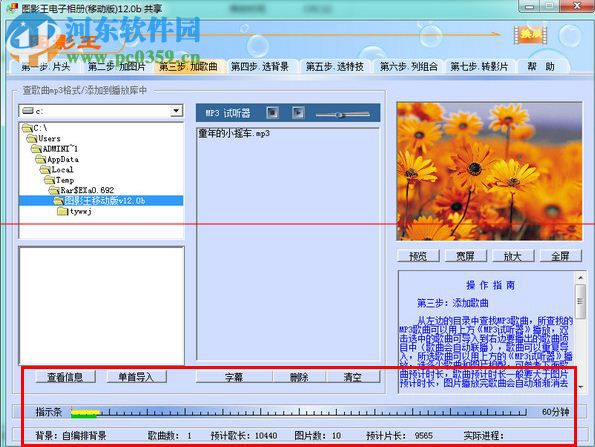Click the 图片数: 10 status text

pos(318,436)
